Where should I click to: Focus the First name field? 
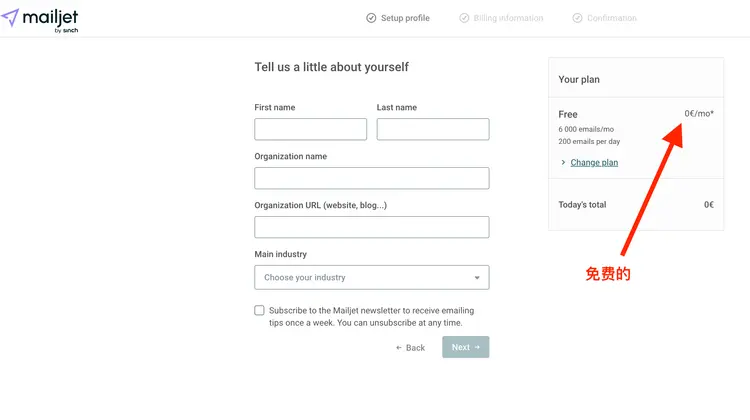coord(310,129)
